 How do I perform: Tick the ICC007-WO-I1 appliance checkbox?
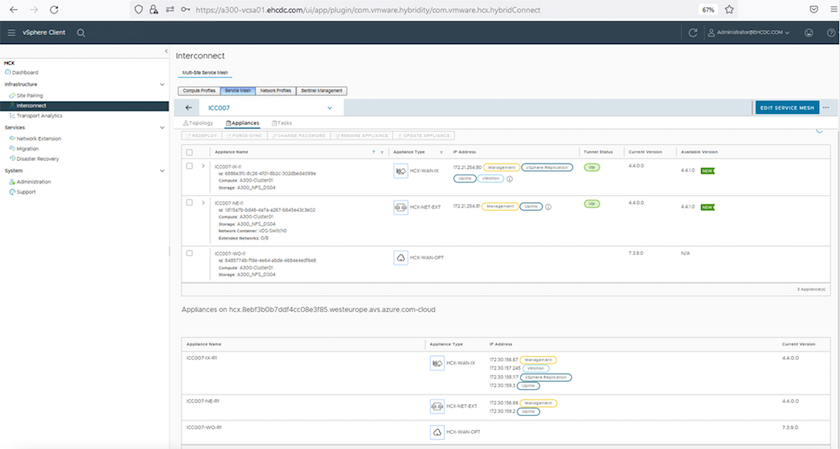point(190,253)
